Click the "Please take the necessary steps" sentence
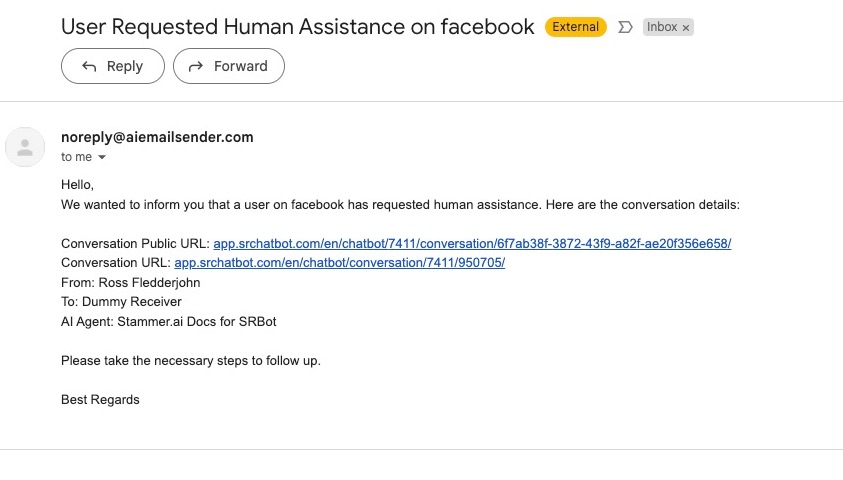Viewport: 843px width, 480px height. tap(191, 360)
